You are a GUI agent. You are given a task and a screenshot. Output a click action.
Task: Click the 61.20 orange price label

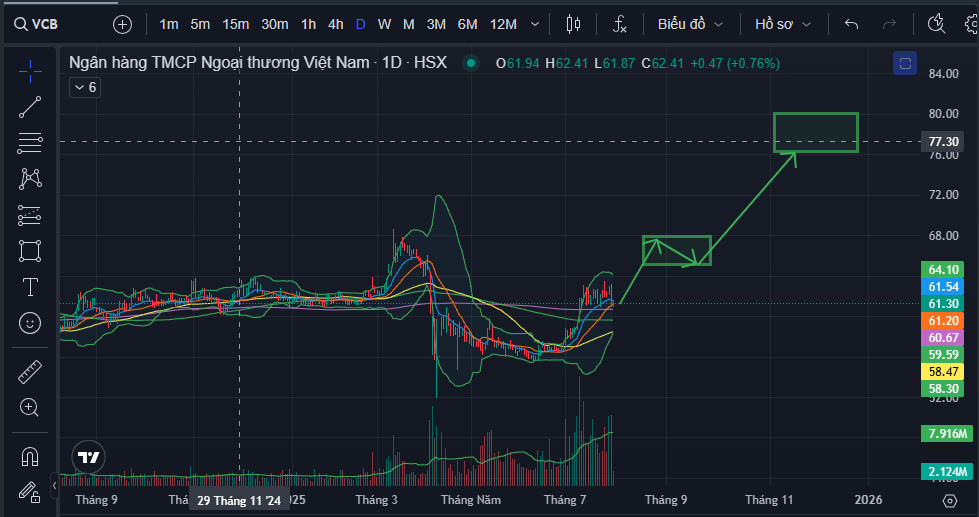(943, 320)
